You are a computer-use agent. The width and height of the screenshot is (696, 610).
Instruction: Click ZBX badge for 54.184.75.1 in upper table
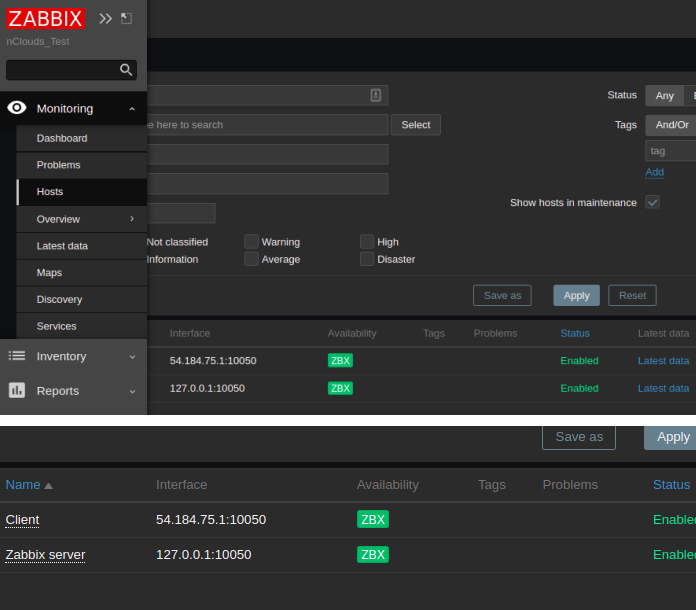coord(340,360)
